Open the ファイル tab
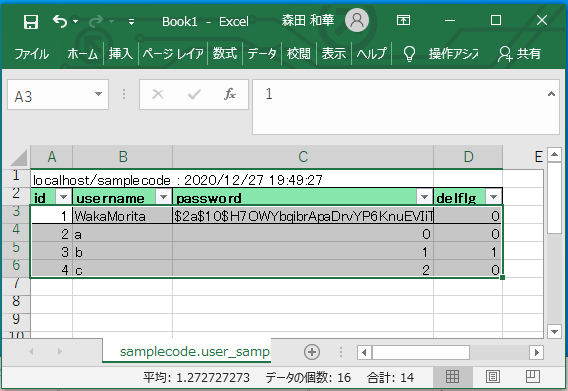 (x=32, y=54)
